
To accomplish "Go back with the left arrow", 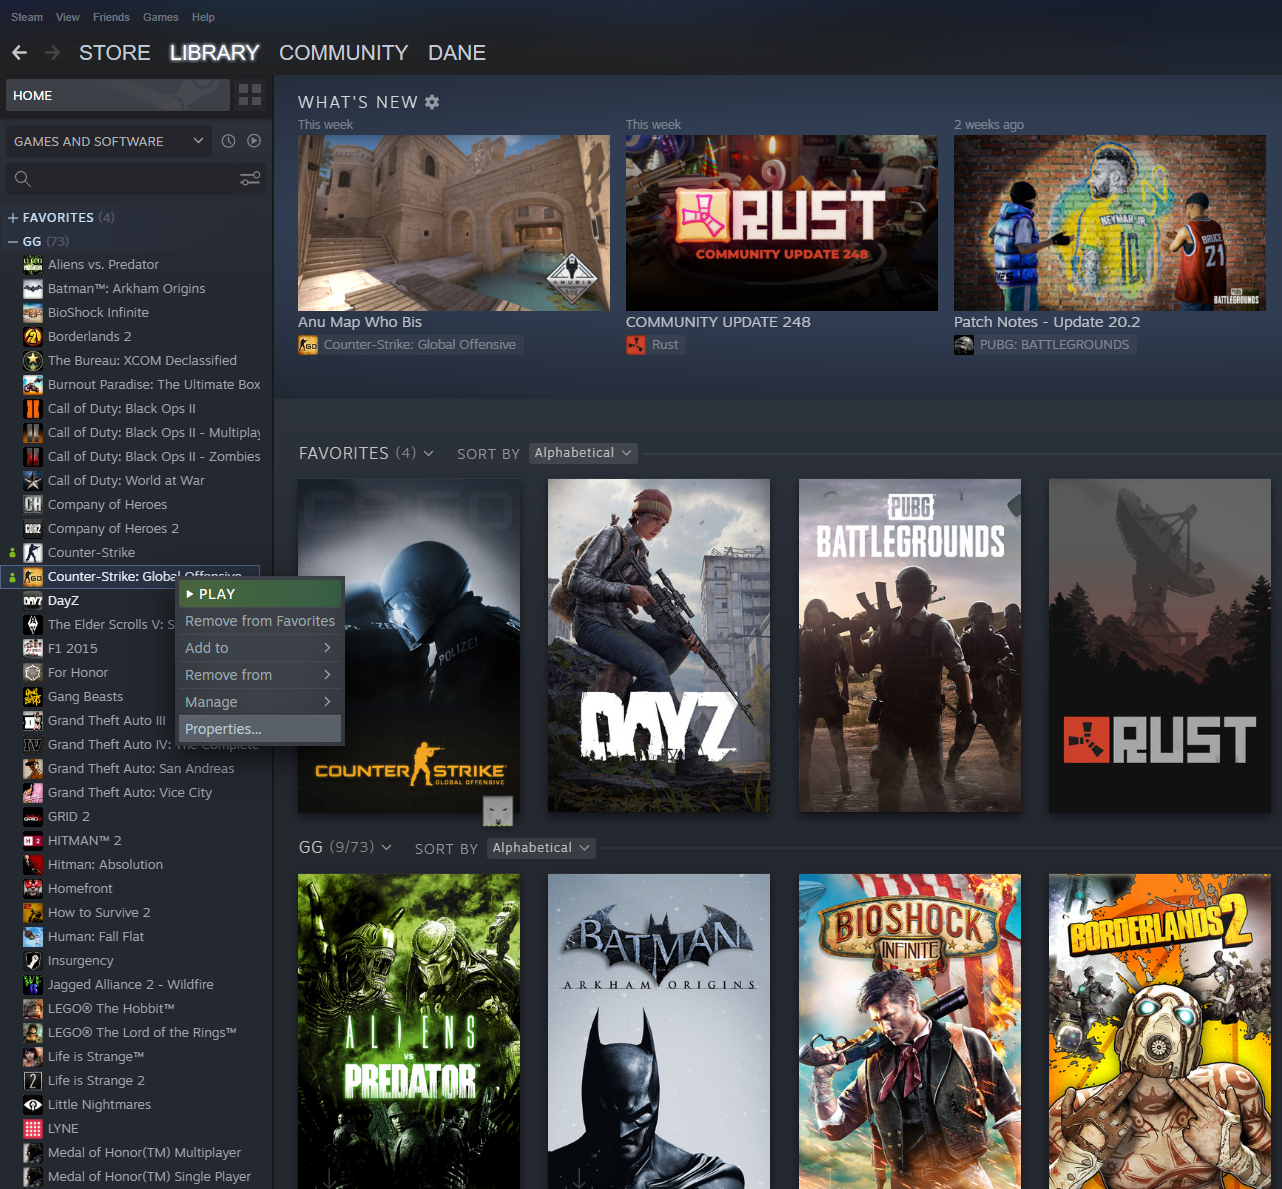I will tap(19, 52).
